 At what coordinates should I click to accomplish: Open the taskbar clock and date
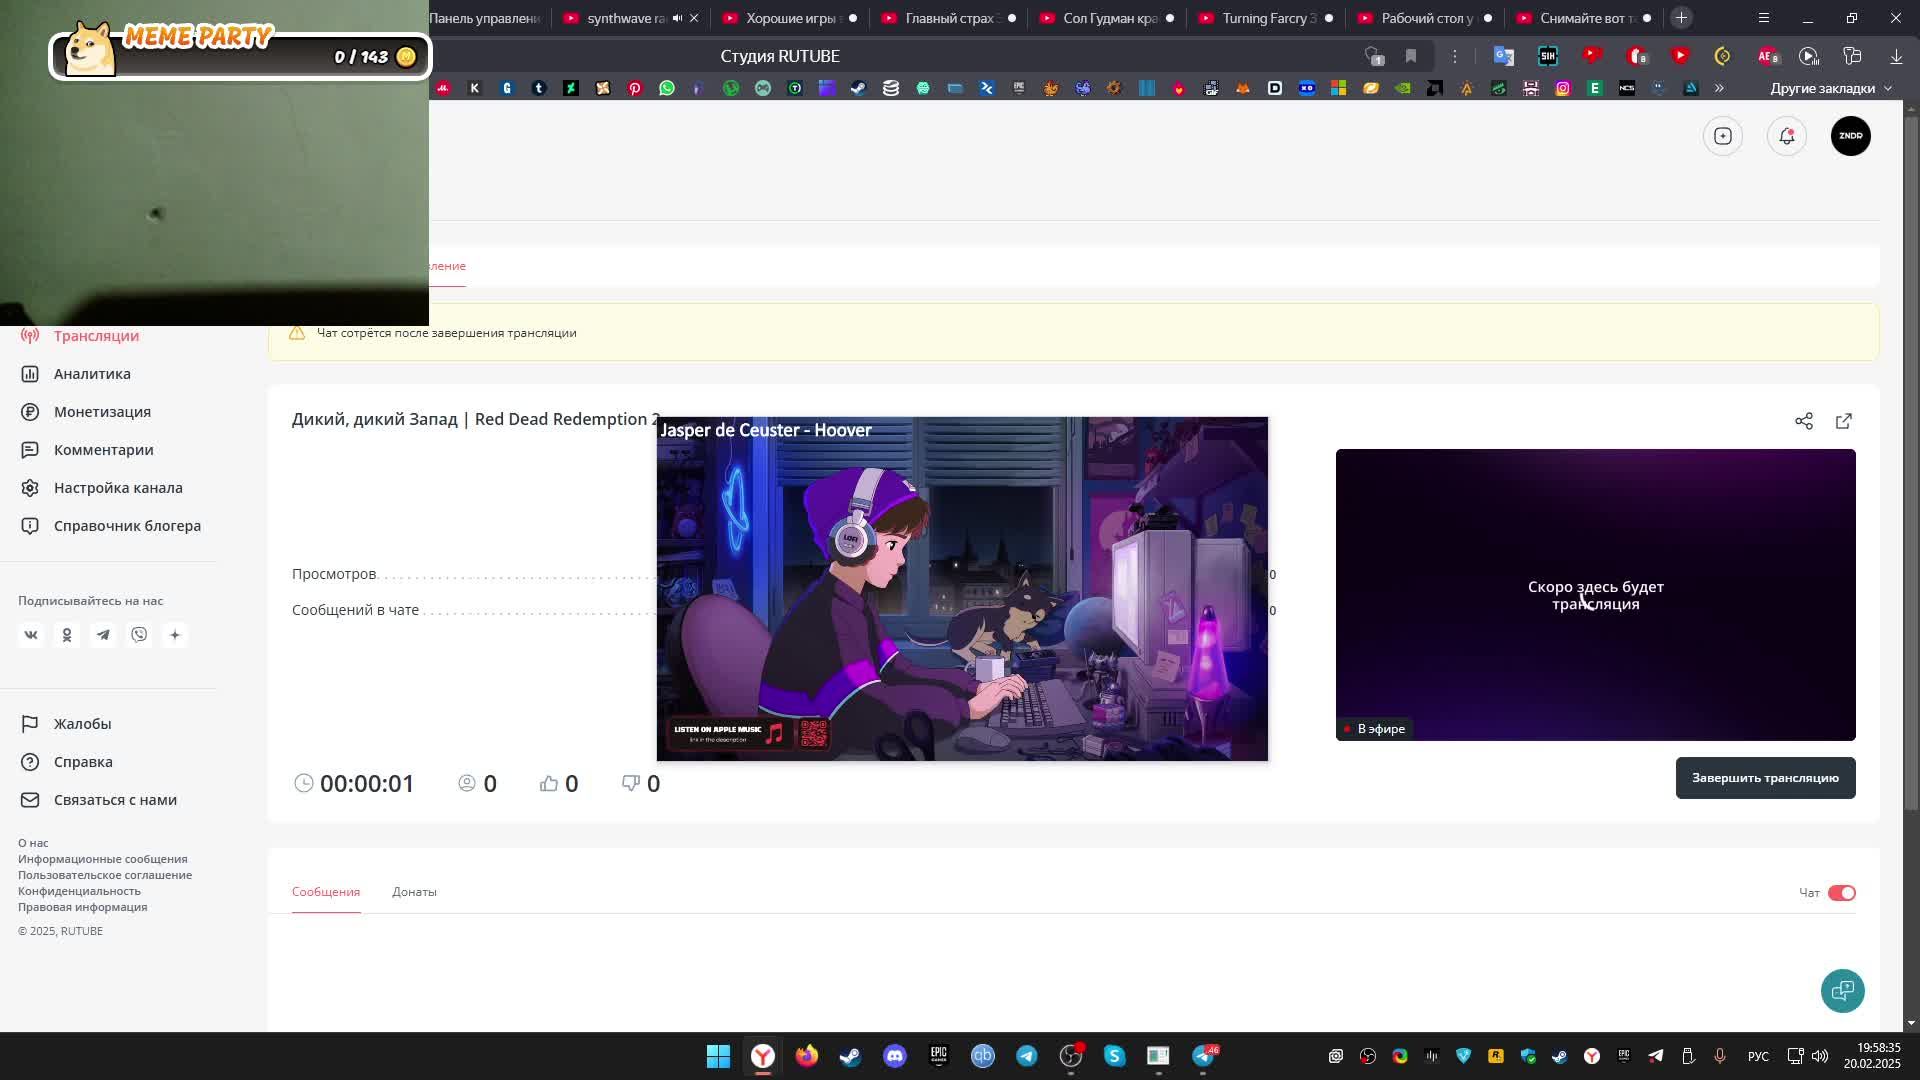tap(1872, 1056)
